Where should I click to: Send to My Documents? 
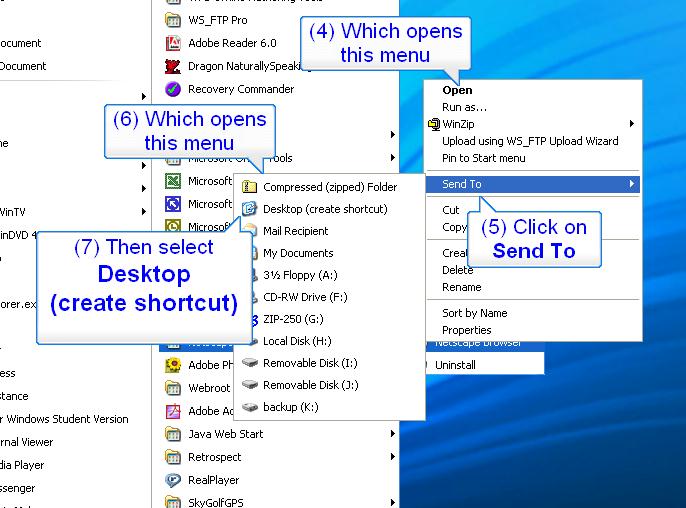click(329, 253)
